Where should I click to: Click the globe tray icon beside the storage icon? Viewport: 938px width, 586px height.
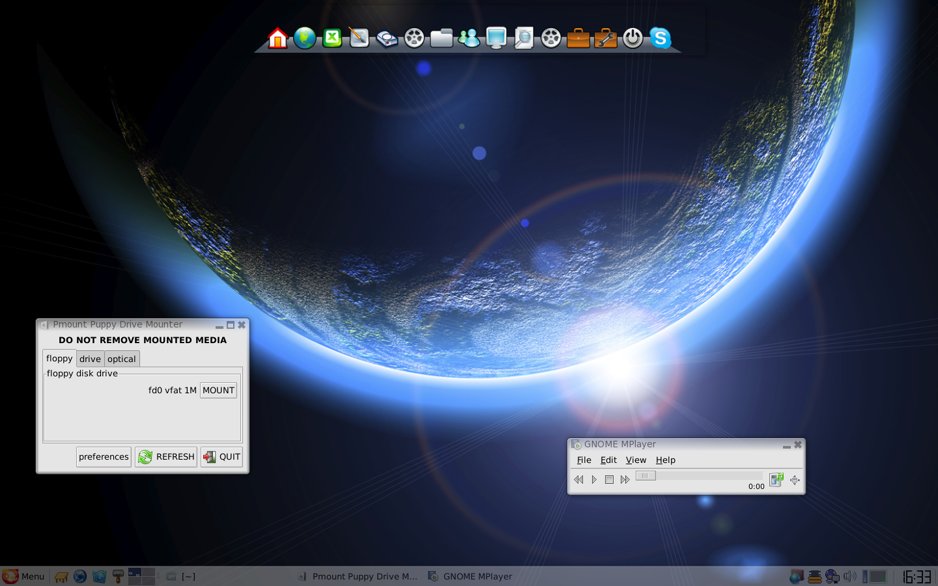(x=796, y=576)
